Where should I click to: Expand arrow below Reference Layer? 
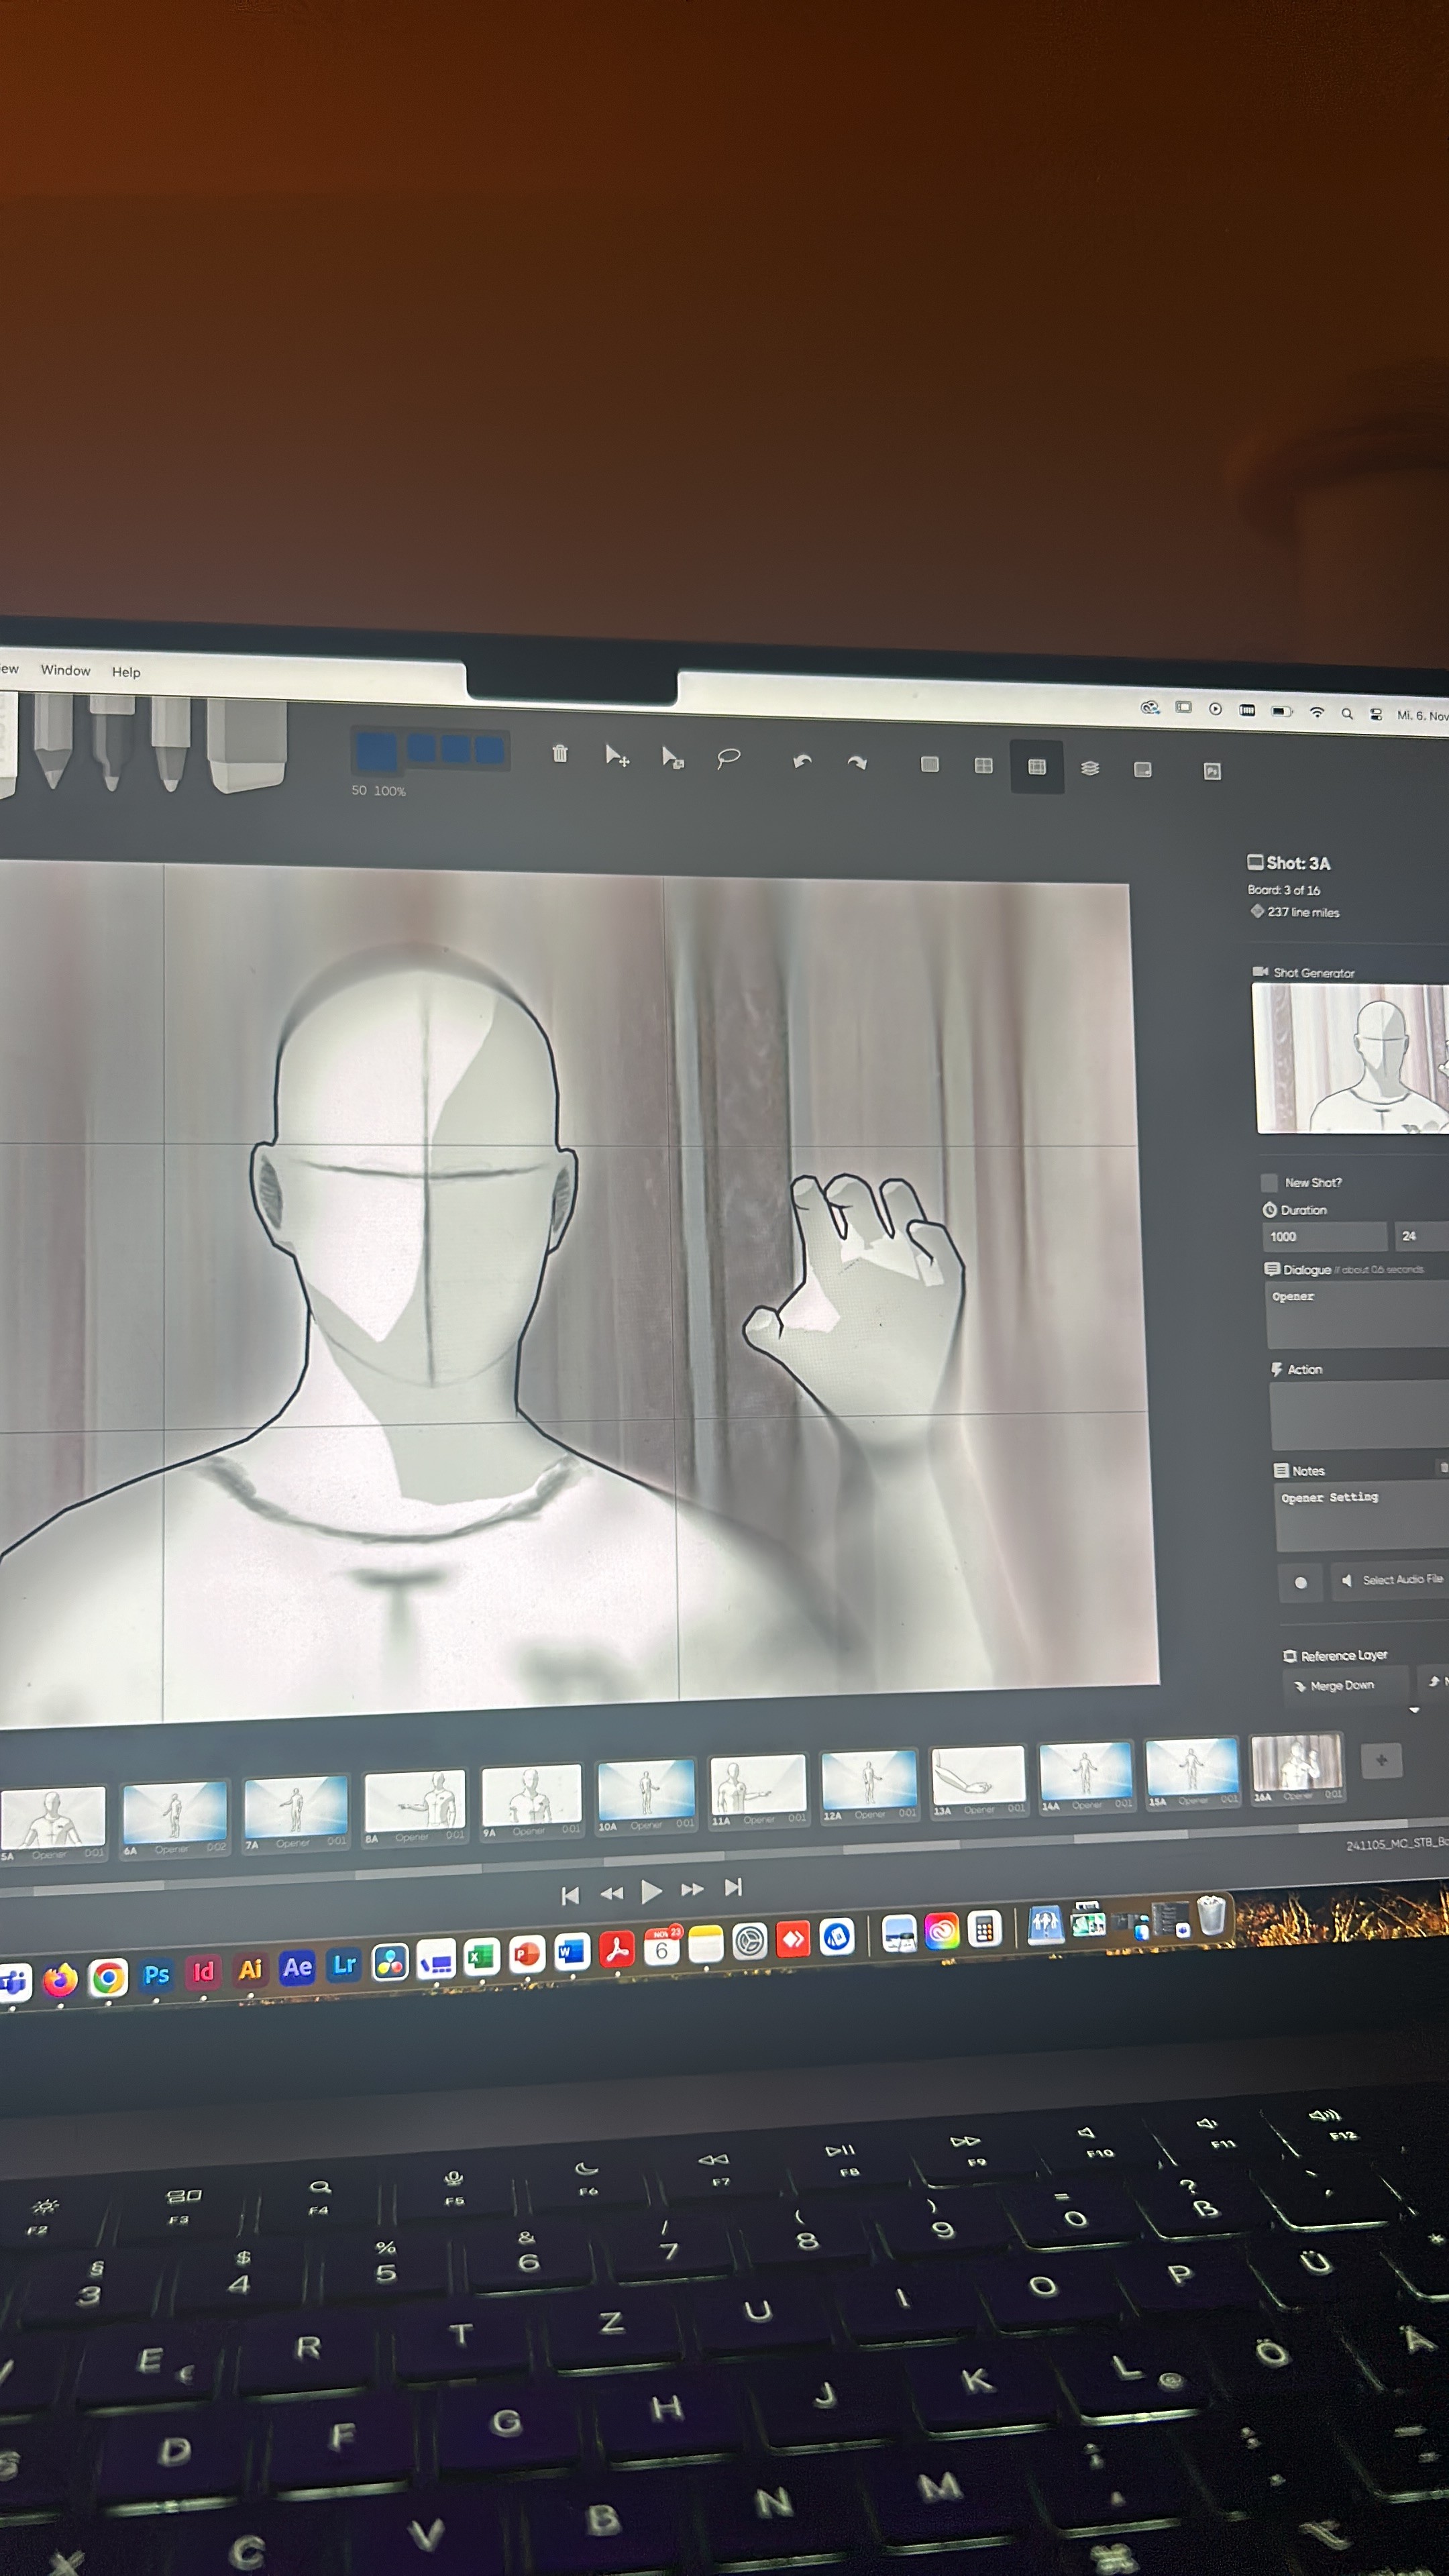1414,1710
